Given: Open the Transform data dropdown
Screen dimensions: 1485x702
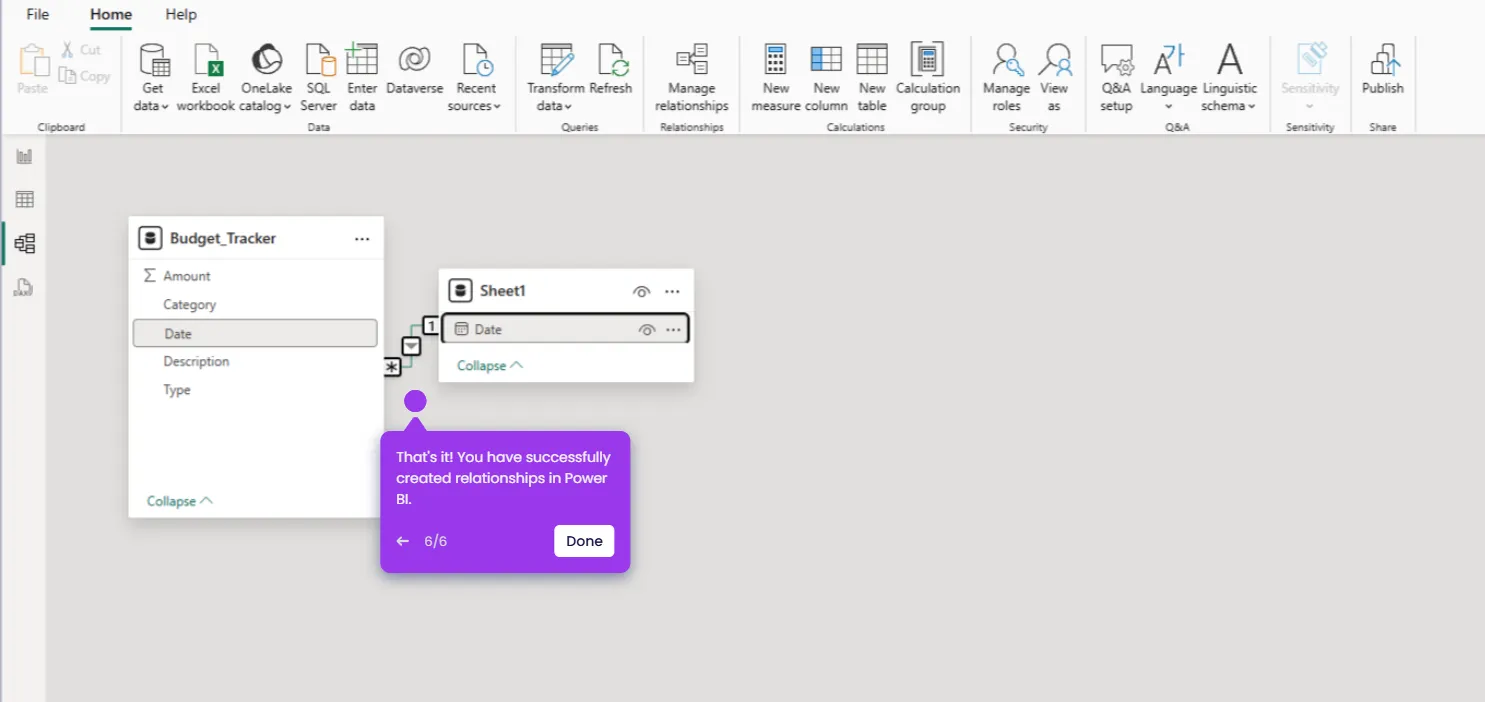Looking at the screenshot, I should (556, 78).
